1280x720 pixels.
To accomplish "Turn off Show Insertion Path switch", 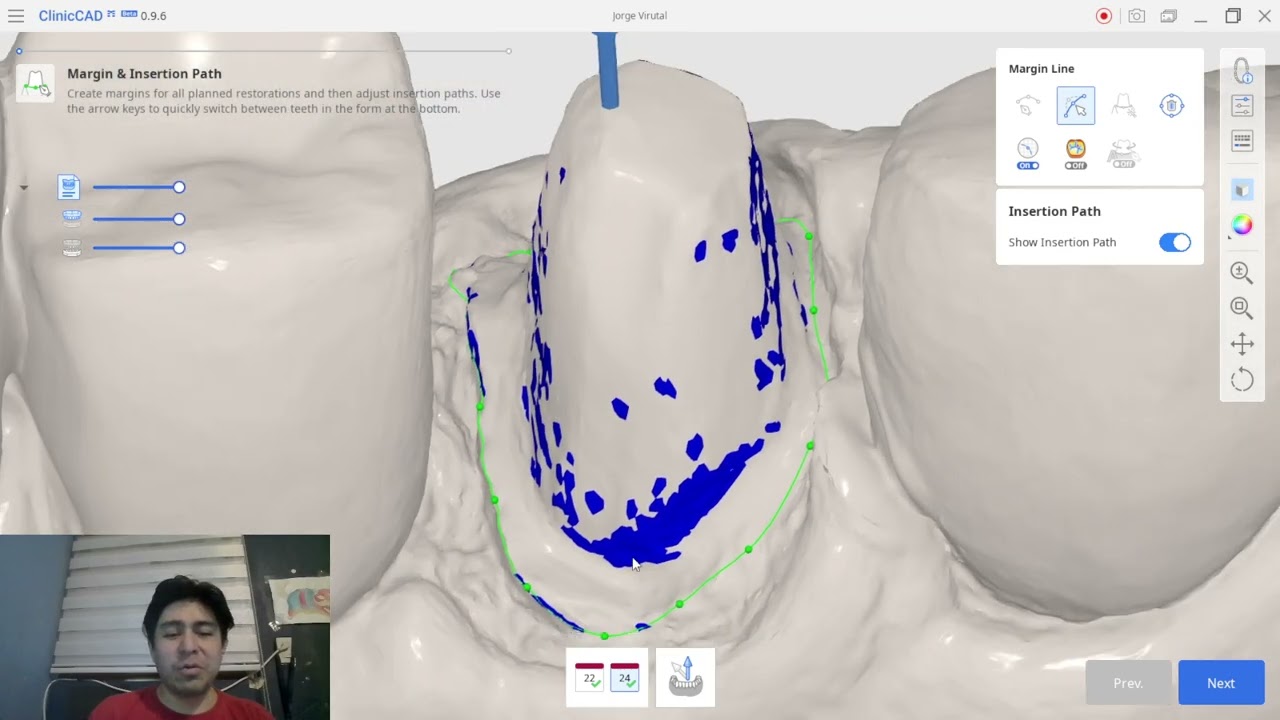I will [x=1175, y=242].
